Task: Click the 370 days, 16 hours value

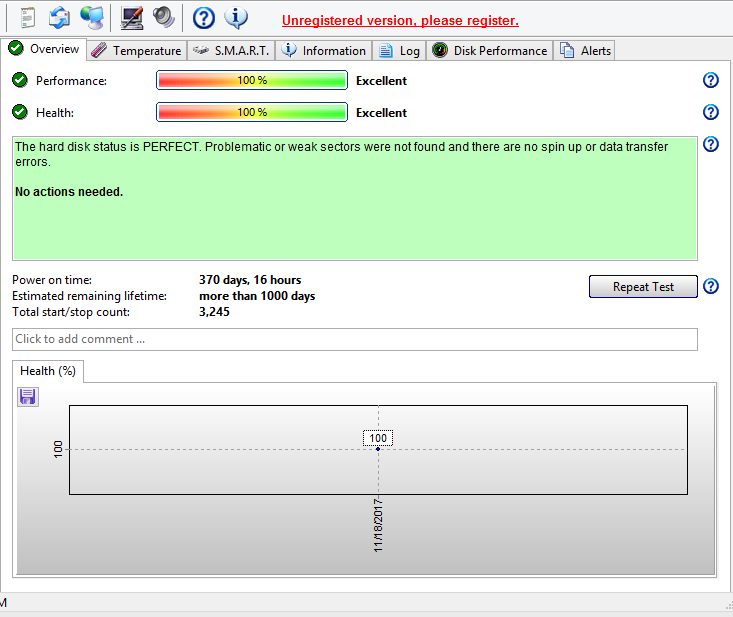Action: (x=250, y=280)
